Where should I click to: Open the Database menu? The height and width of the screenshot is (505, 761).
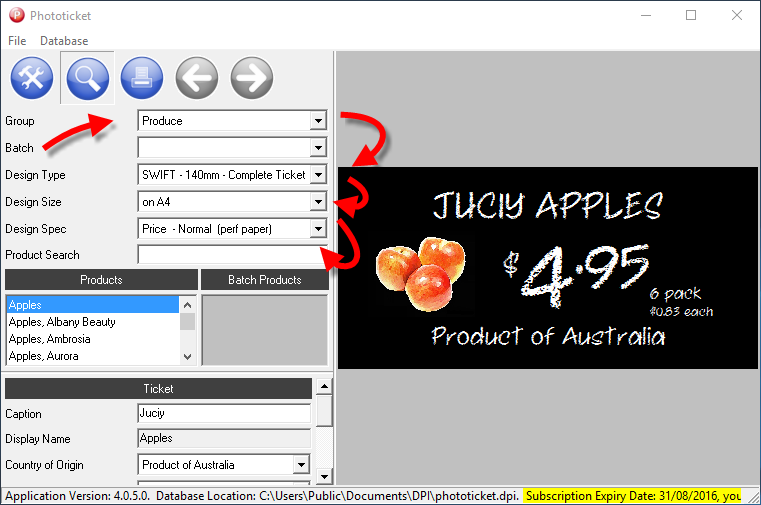(64, 41)
